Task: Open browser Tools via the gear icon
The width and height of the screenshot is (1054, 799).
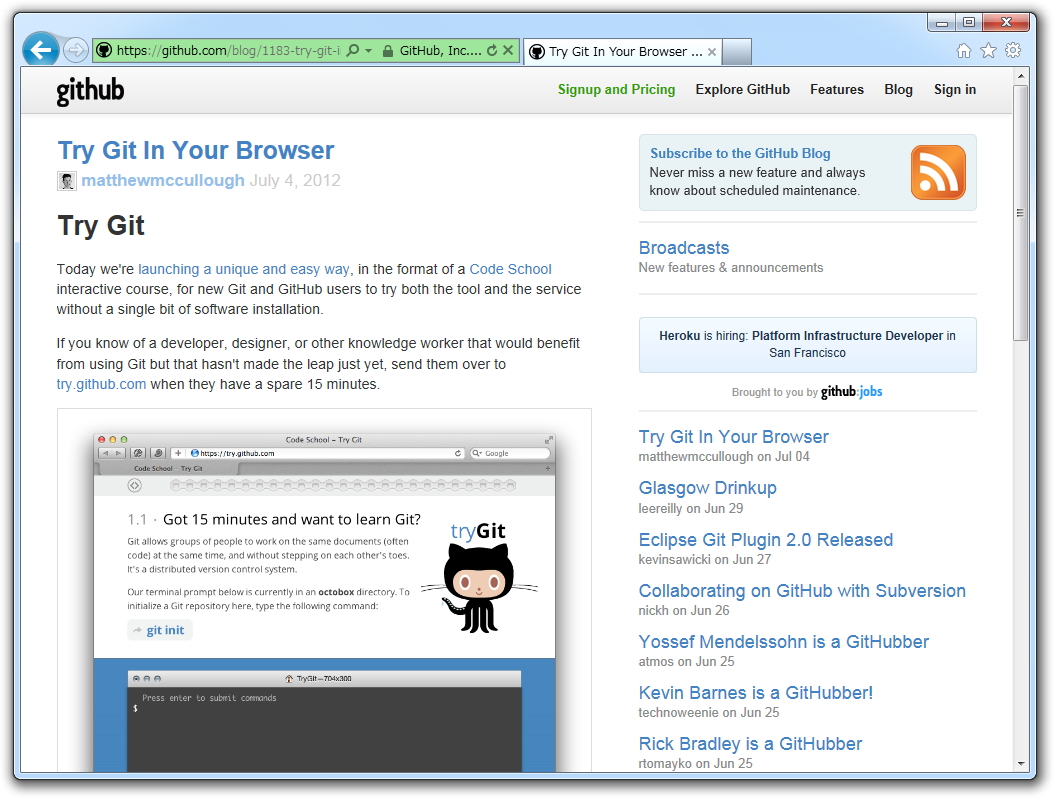Action: click(x=1011, y=50)
